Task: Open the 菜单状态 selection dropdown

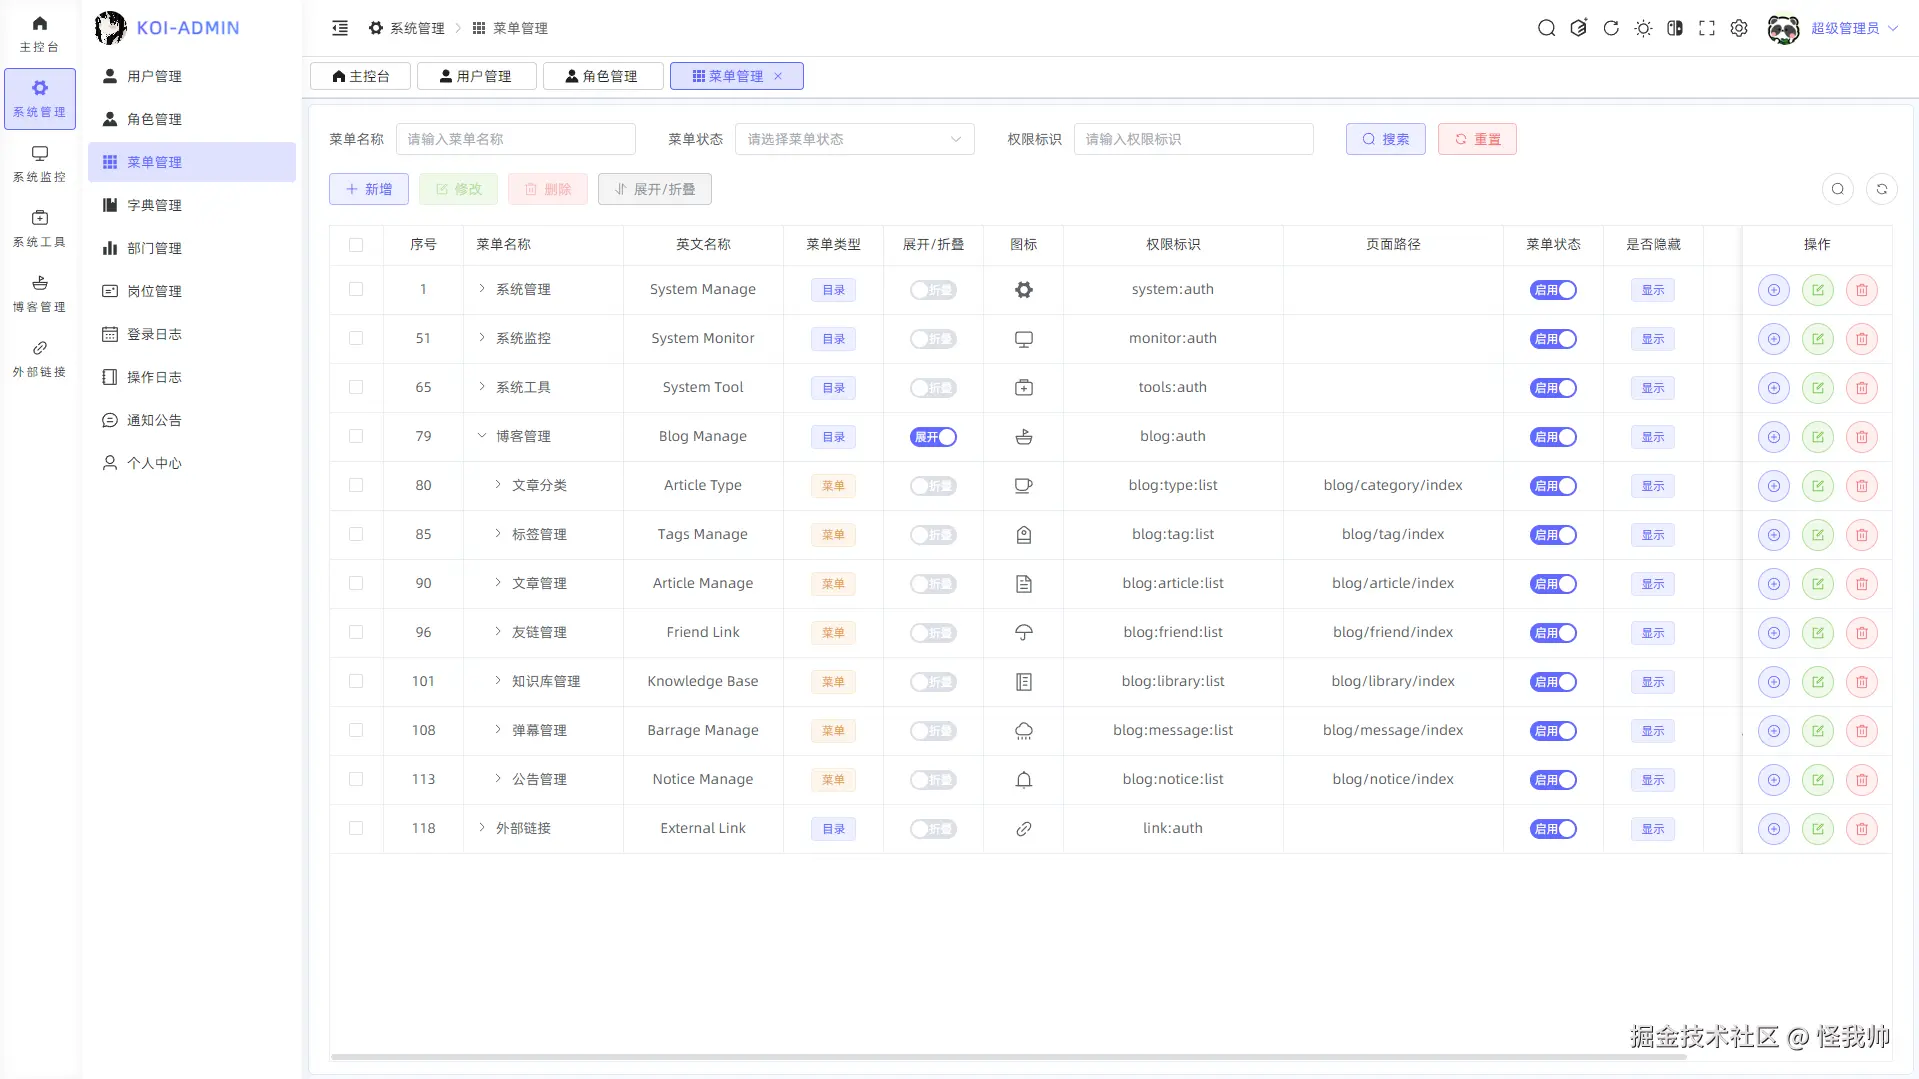Action: point(853,139)
